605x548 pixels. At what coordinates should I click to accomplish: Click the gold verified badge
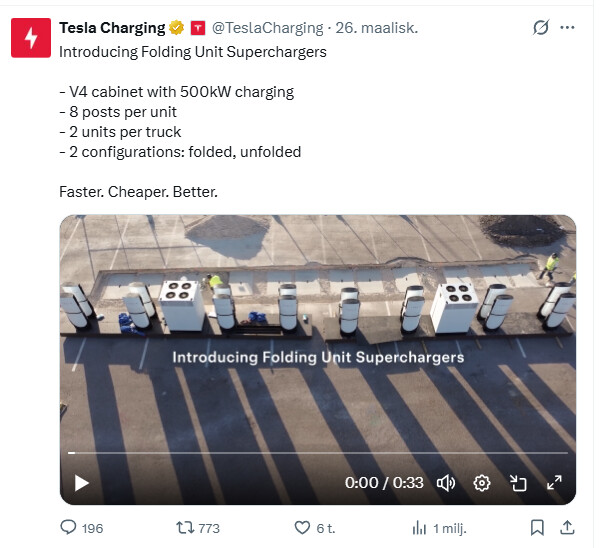(176, 28)
